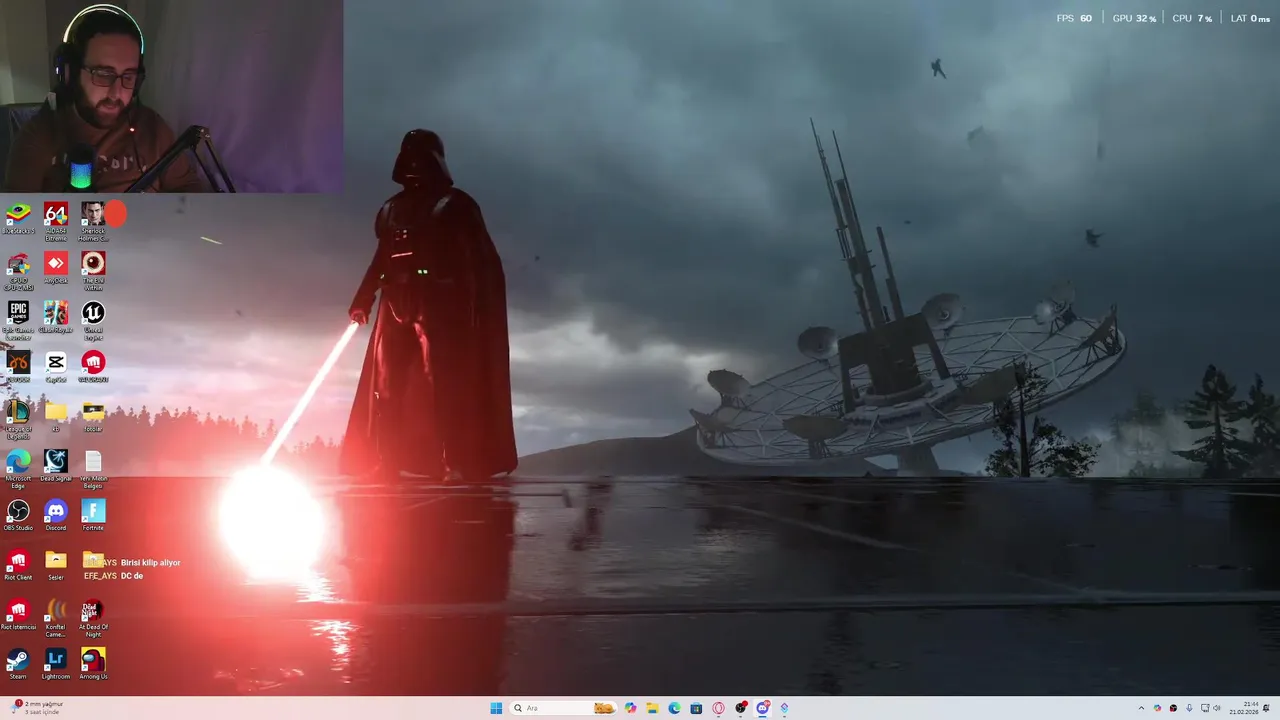1280x720 pixels.
Task: Click the microphone icon in system tray
Action: [x=1189, y=708]
